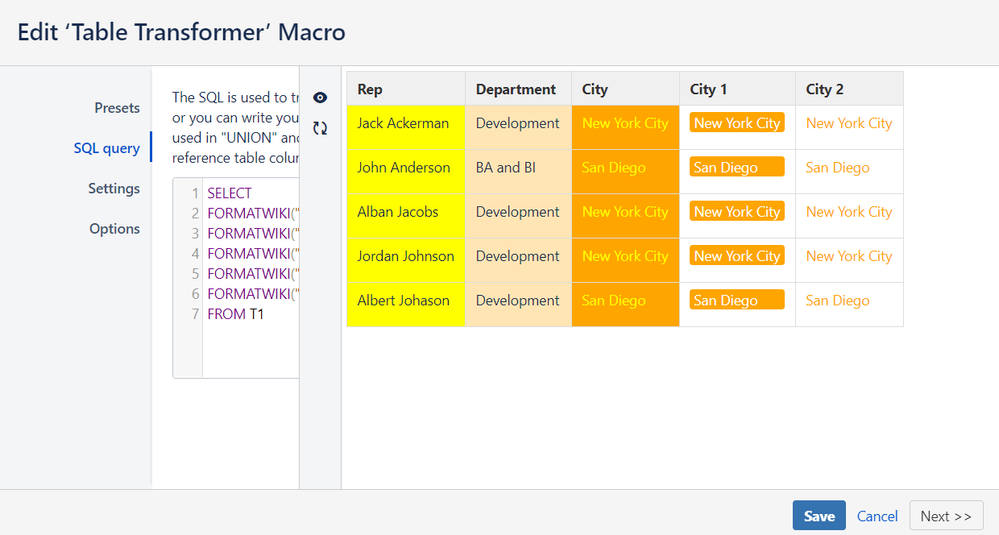
Task: Open the Presets tab
Action: [x=117, y=108]
